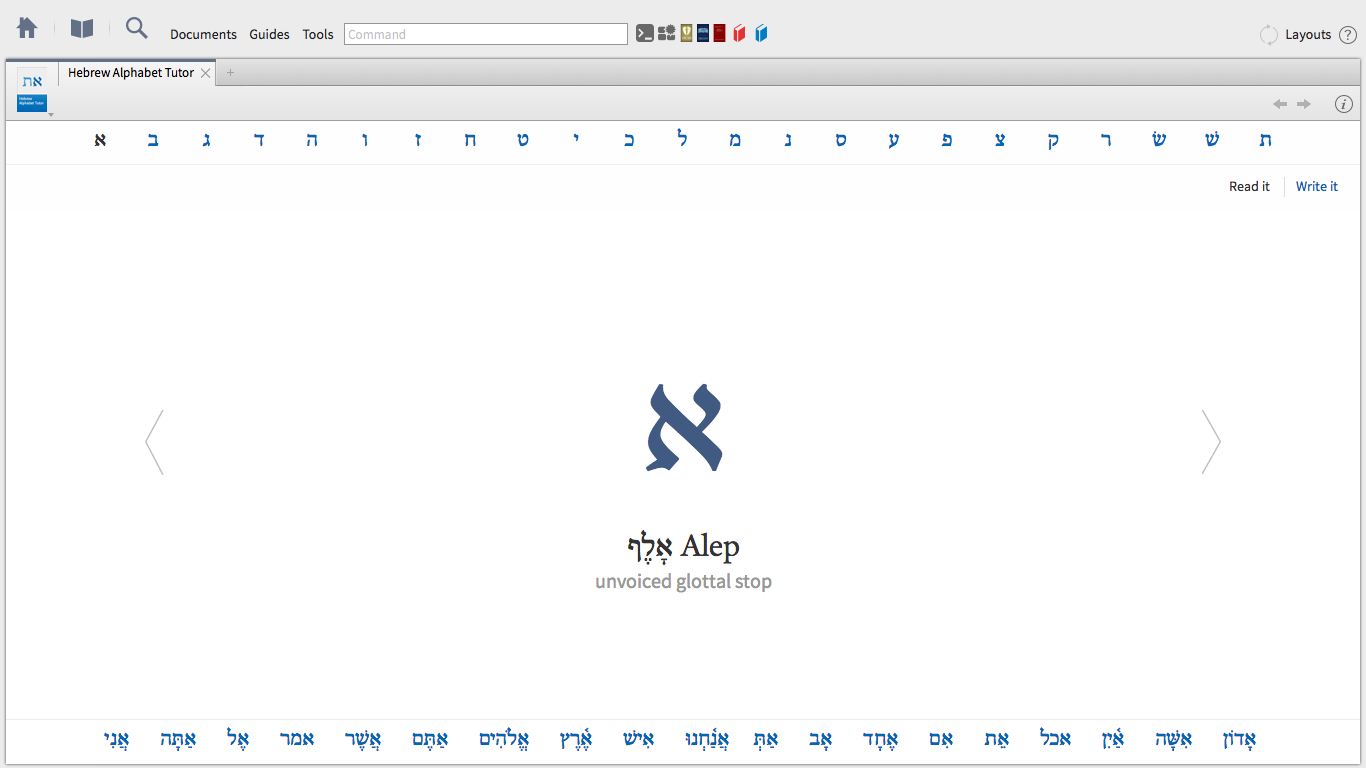
Task: Open the red book resource icon
Action: [740, 33]
